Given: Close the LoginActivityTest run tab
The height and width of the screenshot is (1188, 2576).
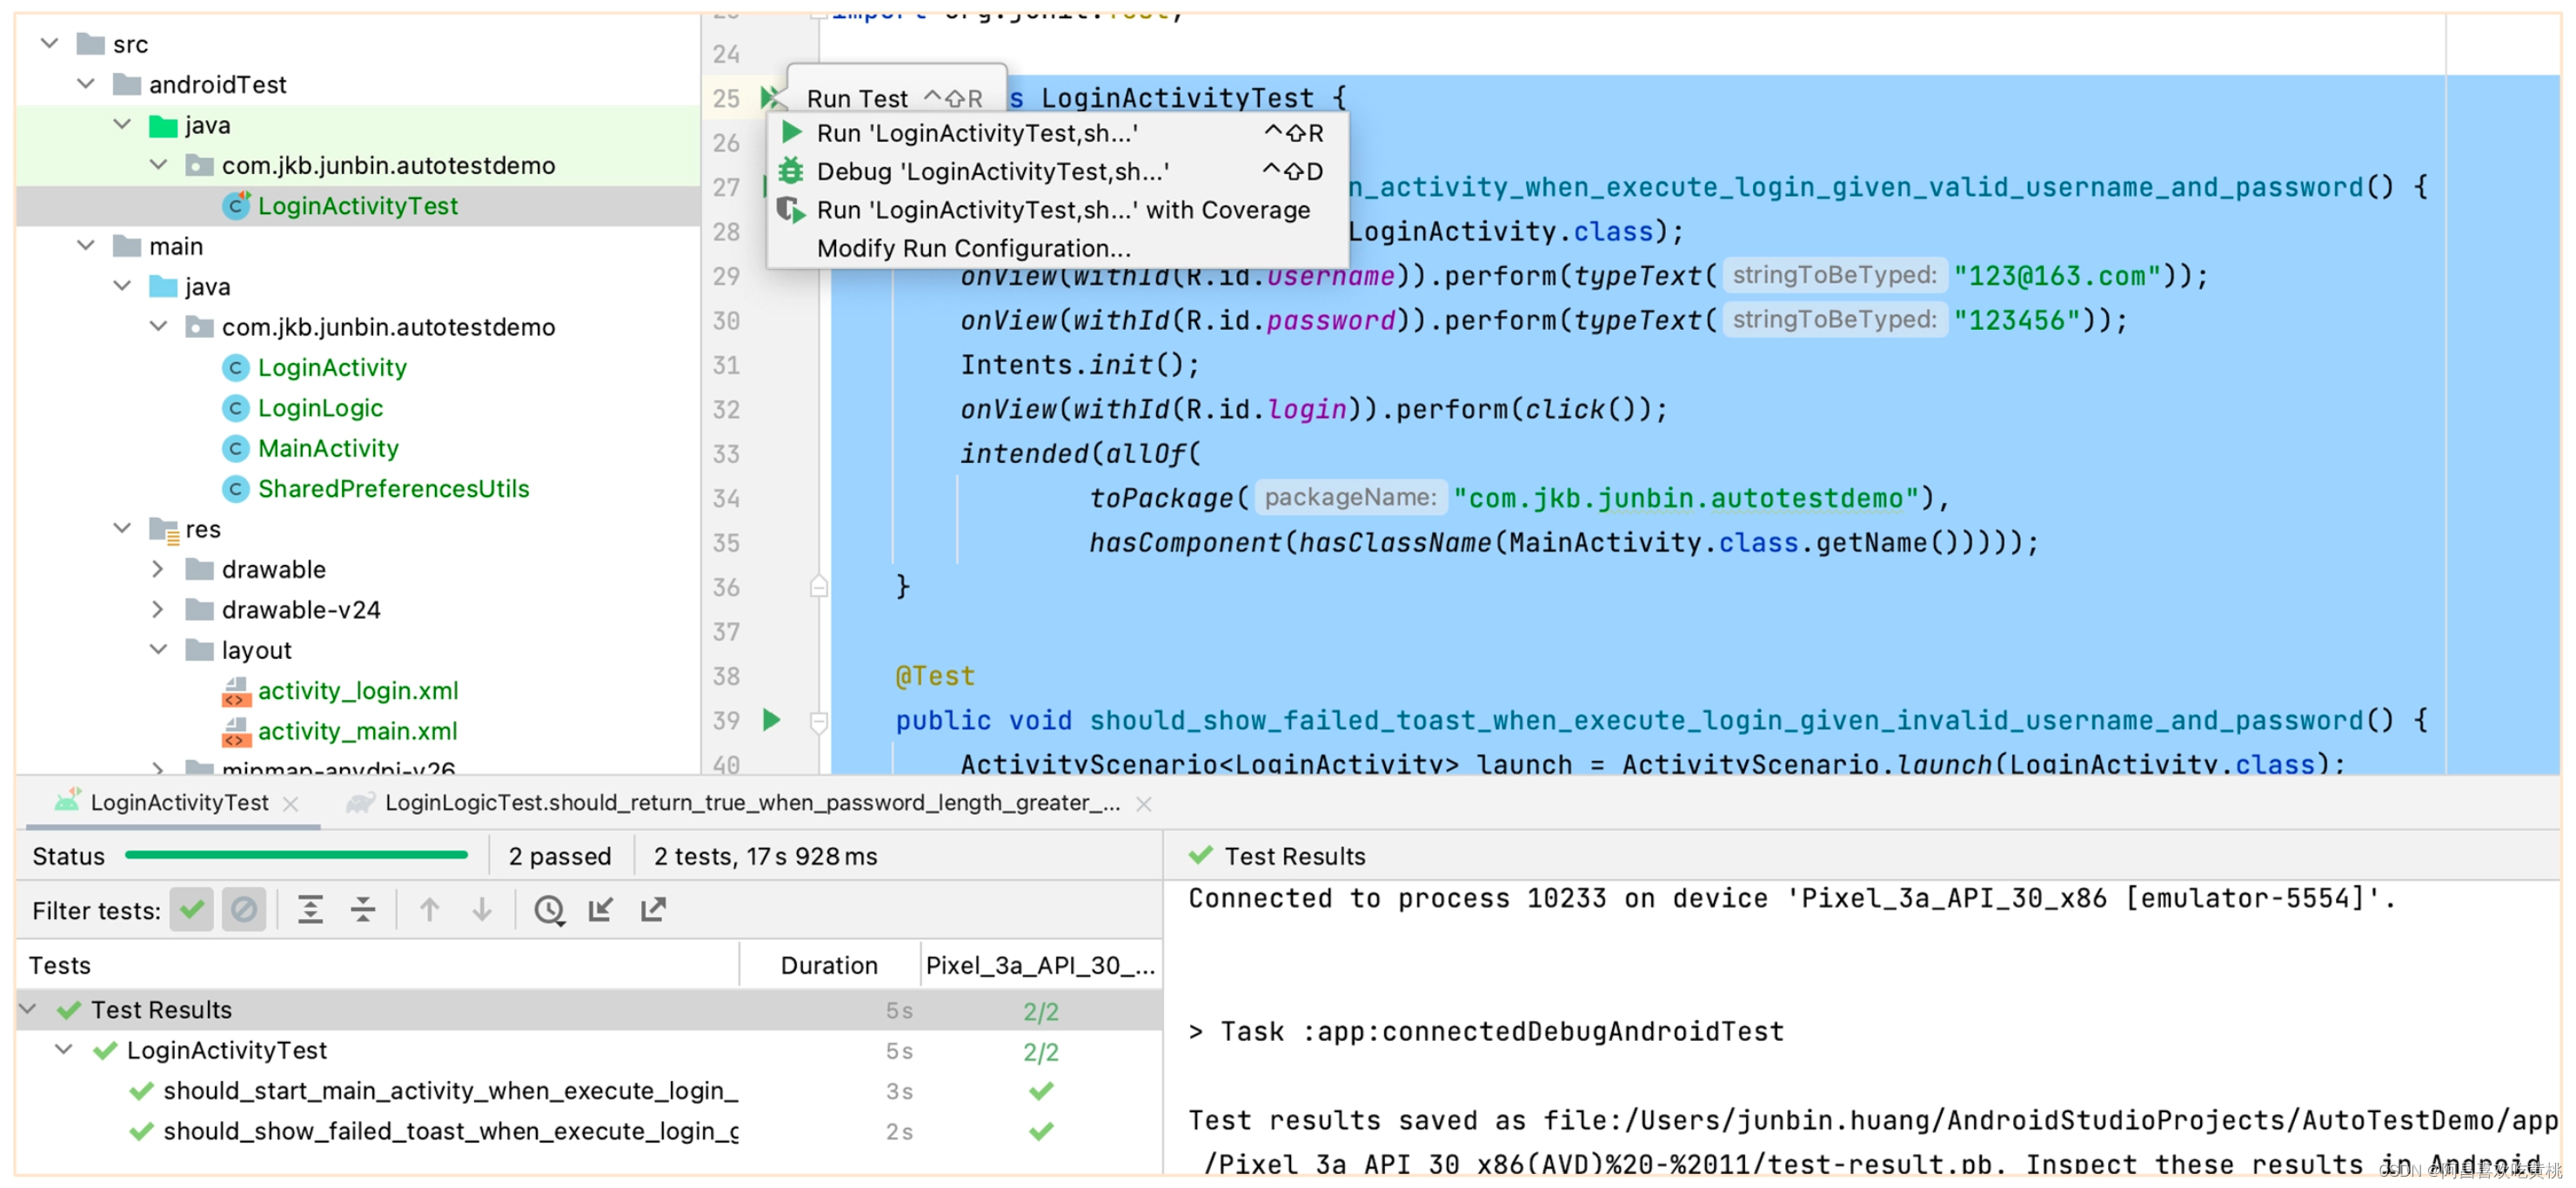Looking at the screenshot, I should (291, 804).
